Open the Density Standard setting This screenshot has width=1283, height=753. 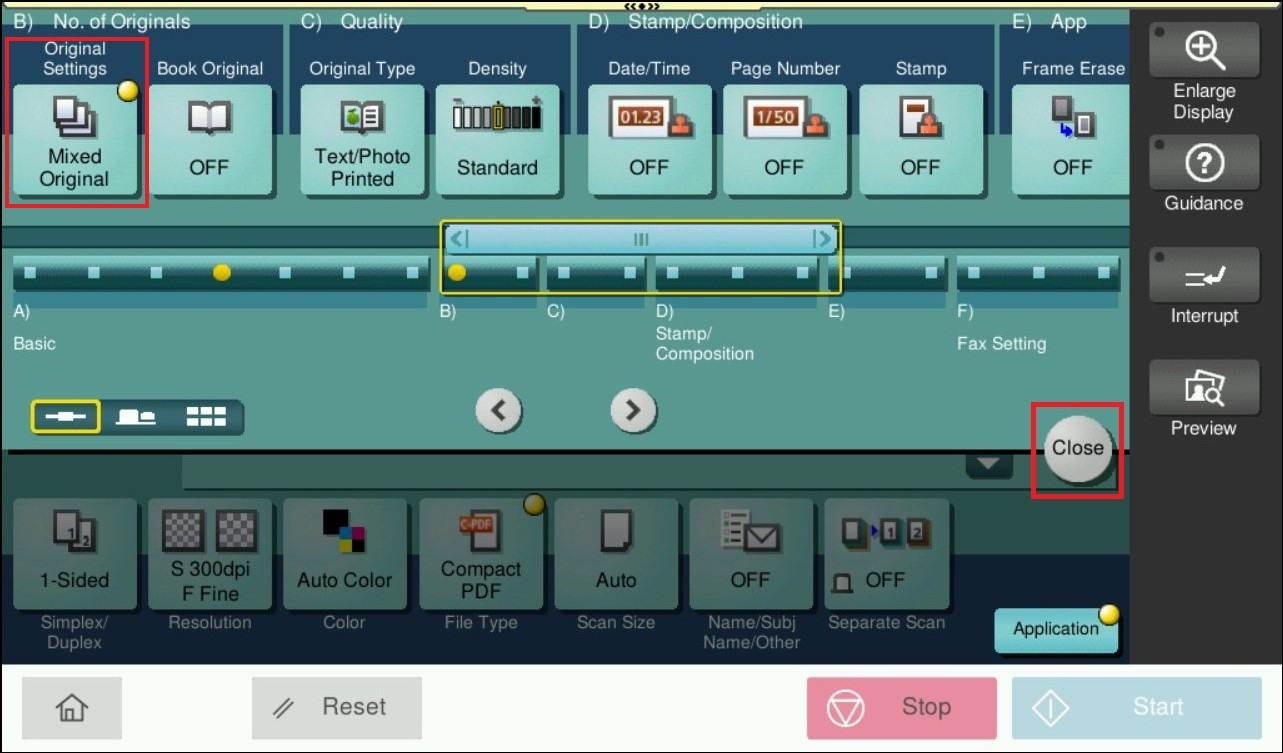(497, 140)
